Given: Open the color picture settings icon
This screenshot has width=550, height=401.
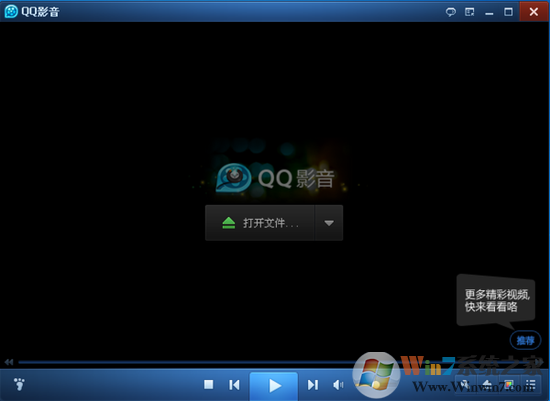Looking at the screenshot, I should (509, 384).
